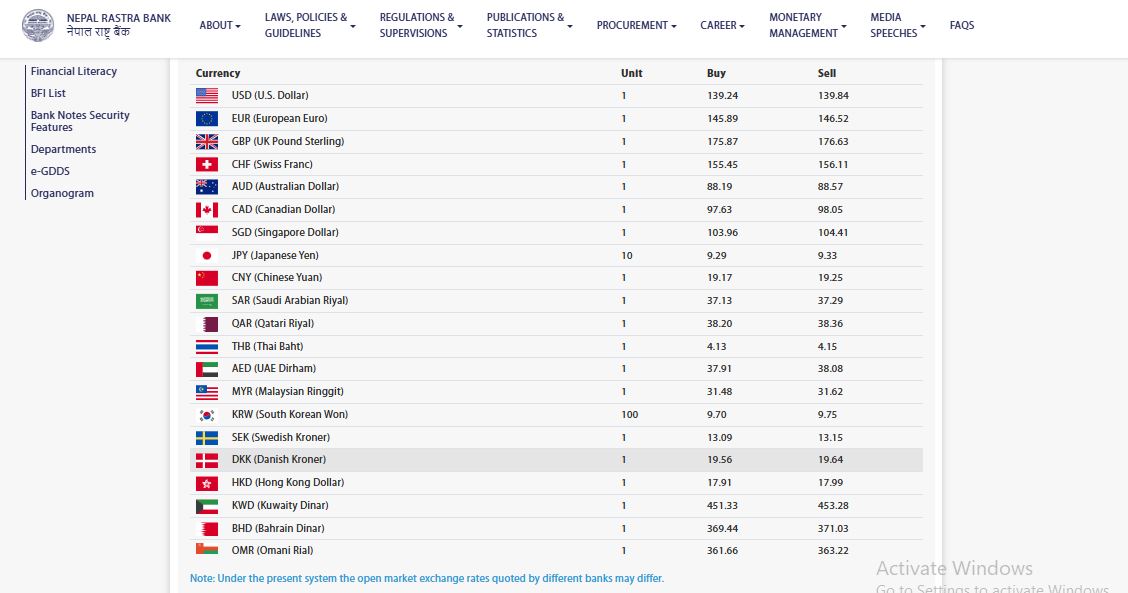This screenshot has width=1128, height=593.
Task: Select the CHF (Swiss Franc) label
Action: click(272, 164)
